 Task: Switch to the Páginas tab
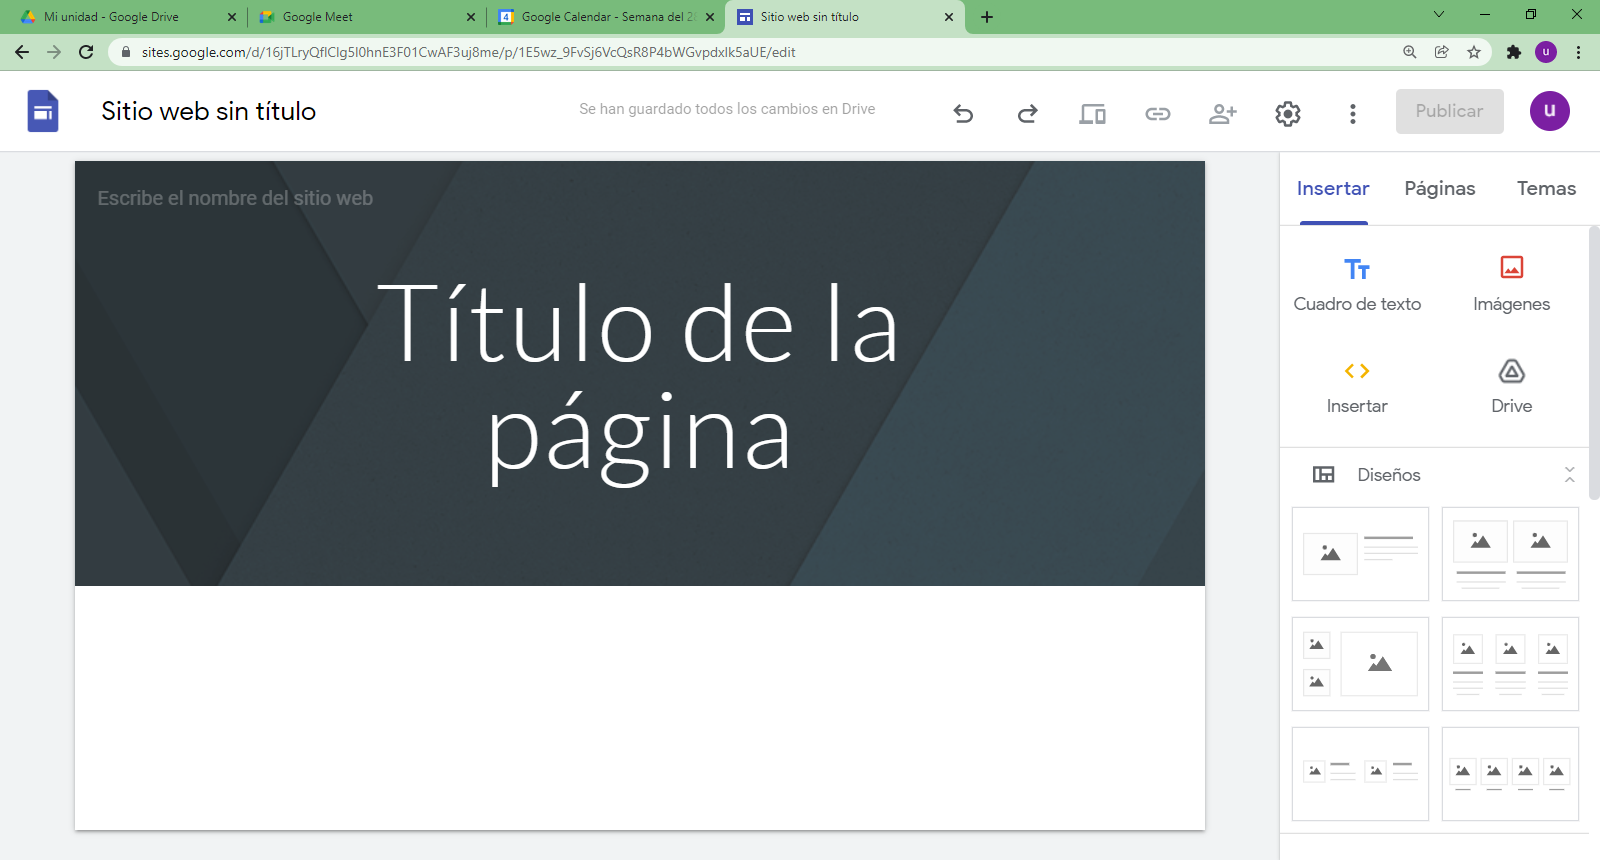(x=1440, y=189)
